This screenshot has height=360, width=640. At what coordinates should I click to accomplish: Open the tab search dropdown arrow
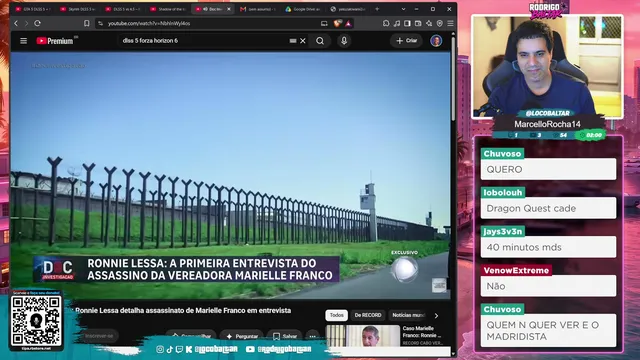(x=403, y=9)
